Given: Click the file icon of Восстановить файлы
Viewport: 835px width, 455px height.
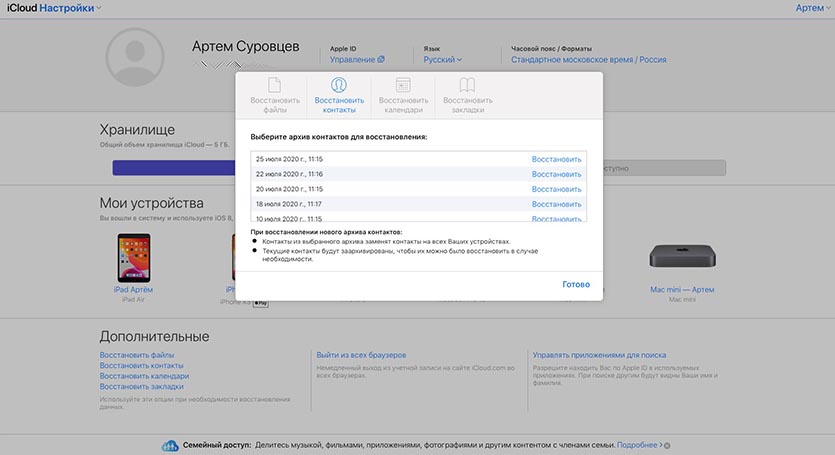Looking at the screenshot, I should click(274, 85).
